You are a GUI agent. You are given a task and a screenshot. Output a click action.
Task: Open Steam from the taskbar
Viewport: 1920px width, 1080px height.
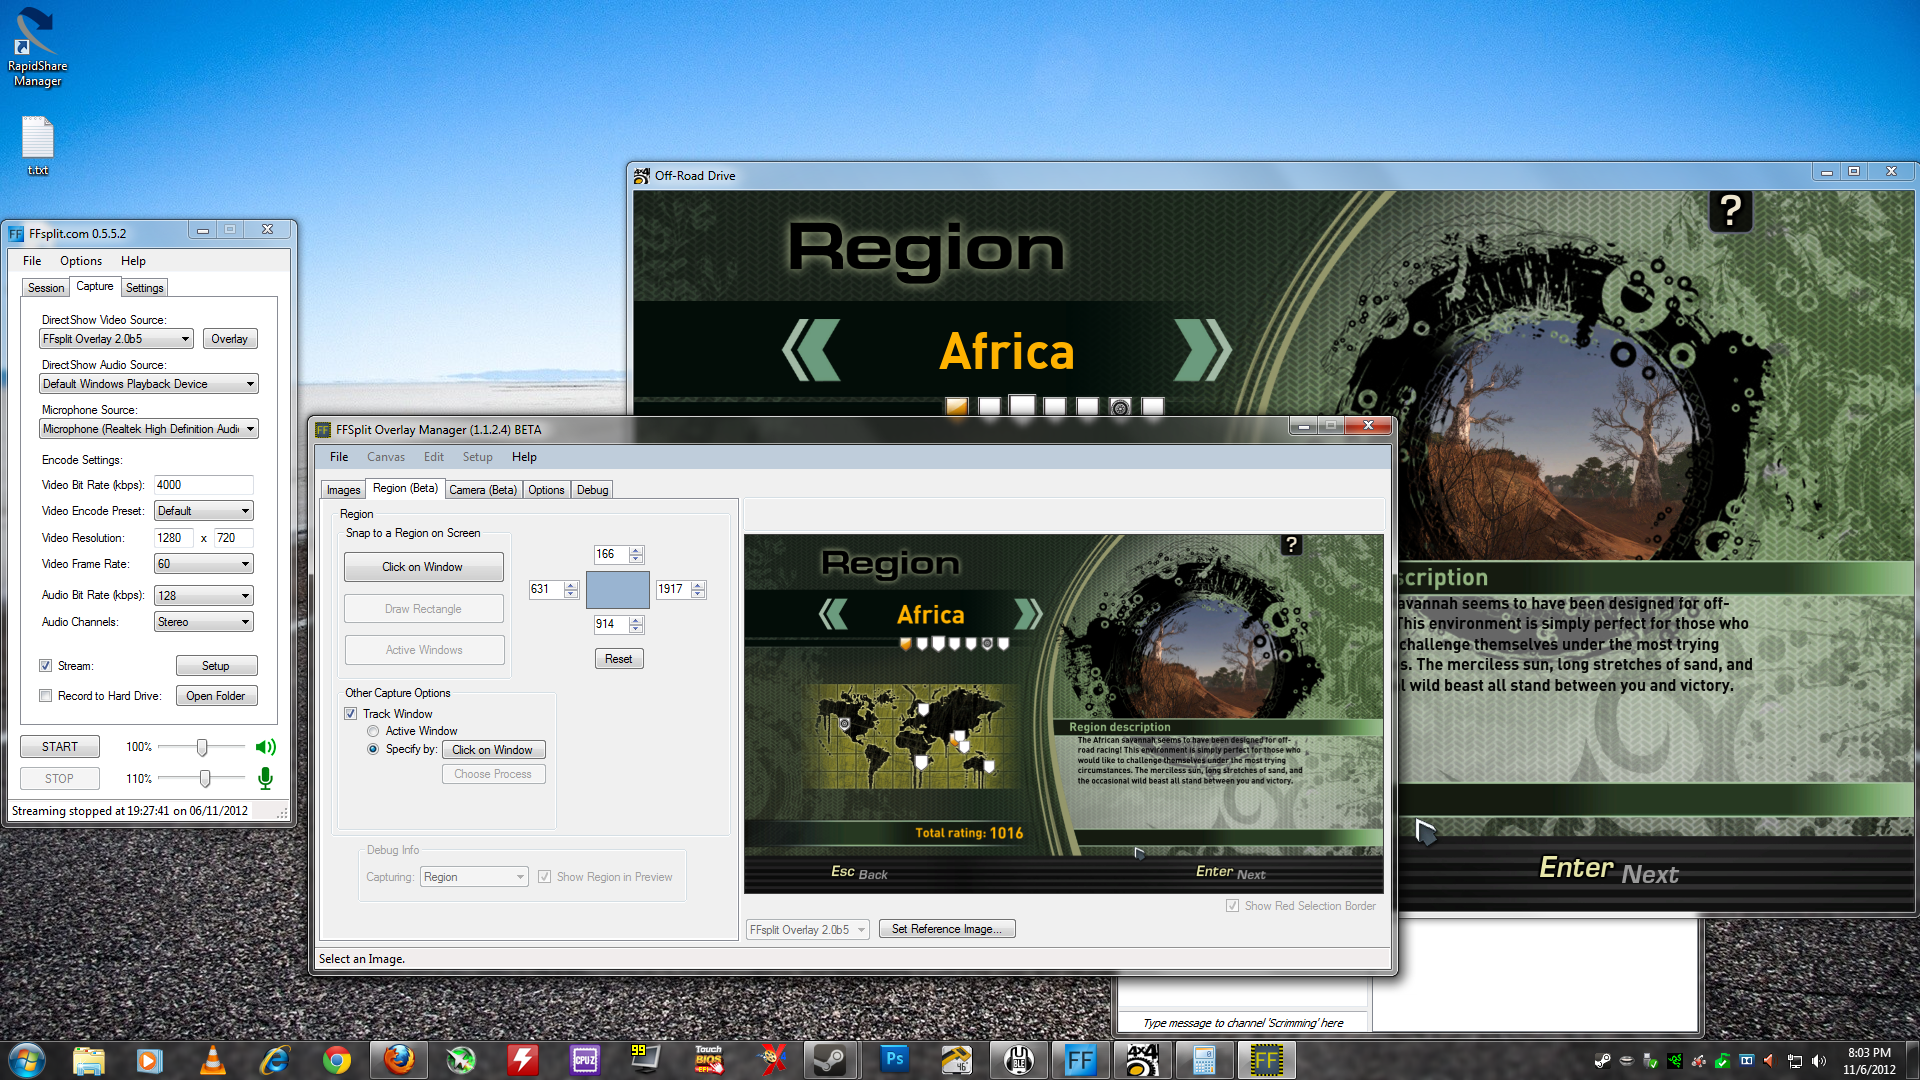point(830,1060)
